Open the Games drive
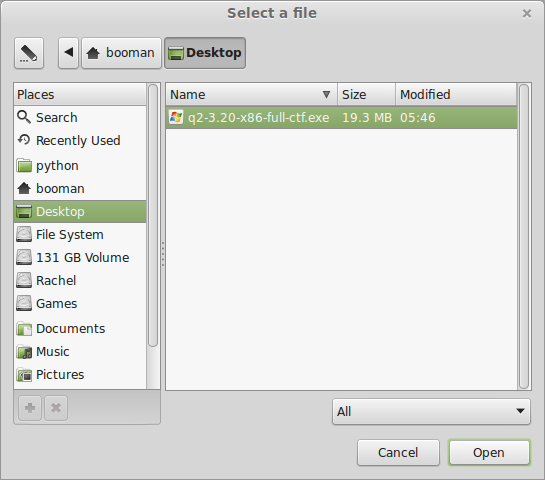Image resolution: width=545 pixels, height=480 pixels. [x=80, y=303]
